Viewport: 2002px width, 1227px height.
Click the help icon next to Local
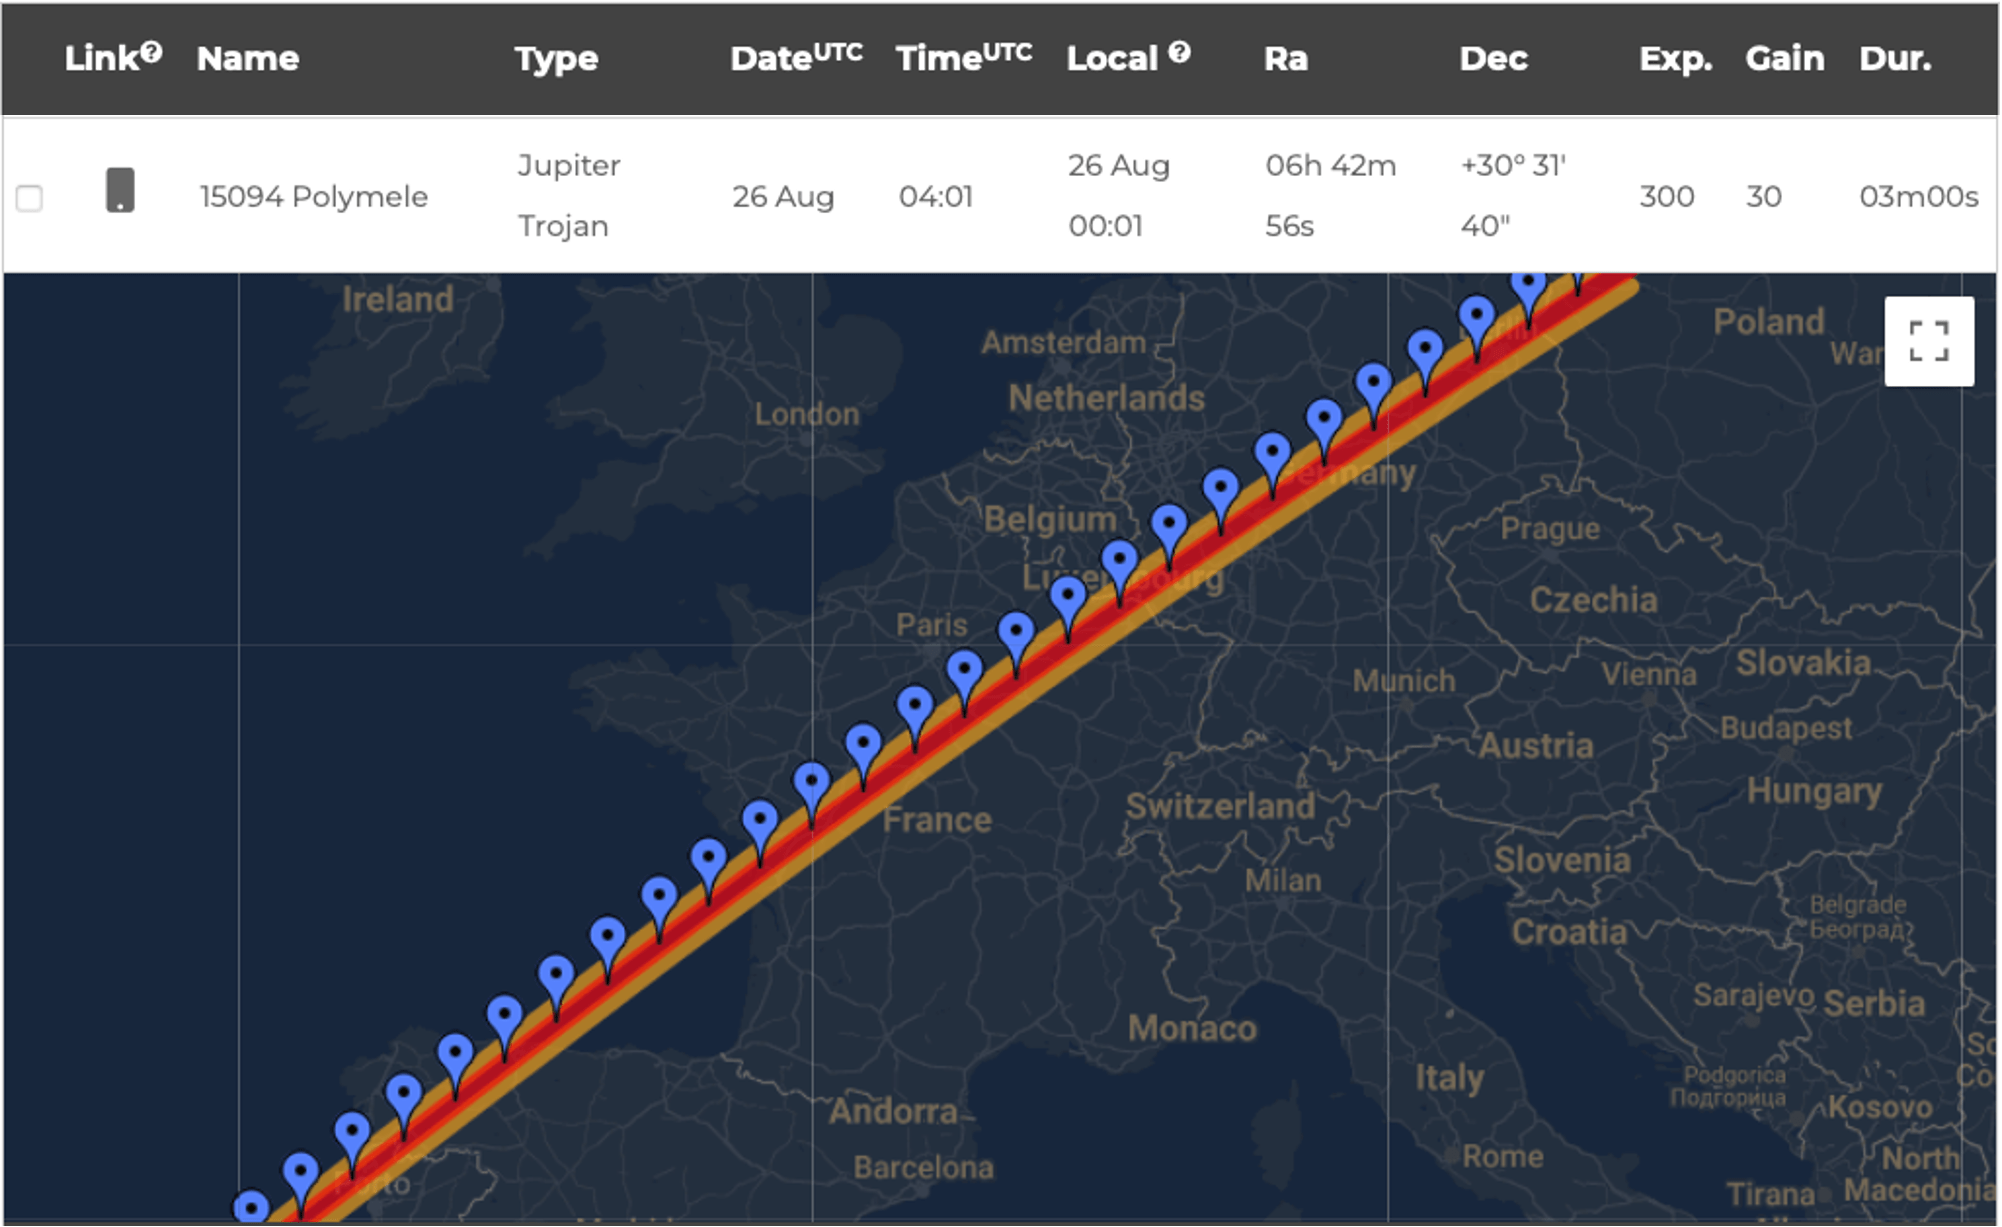(1179, 52)
